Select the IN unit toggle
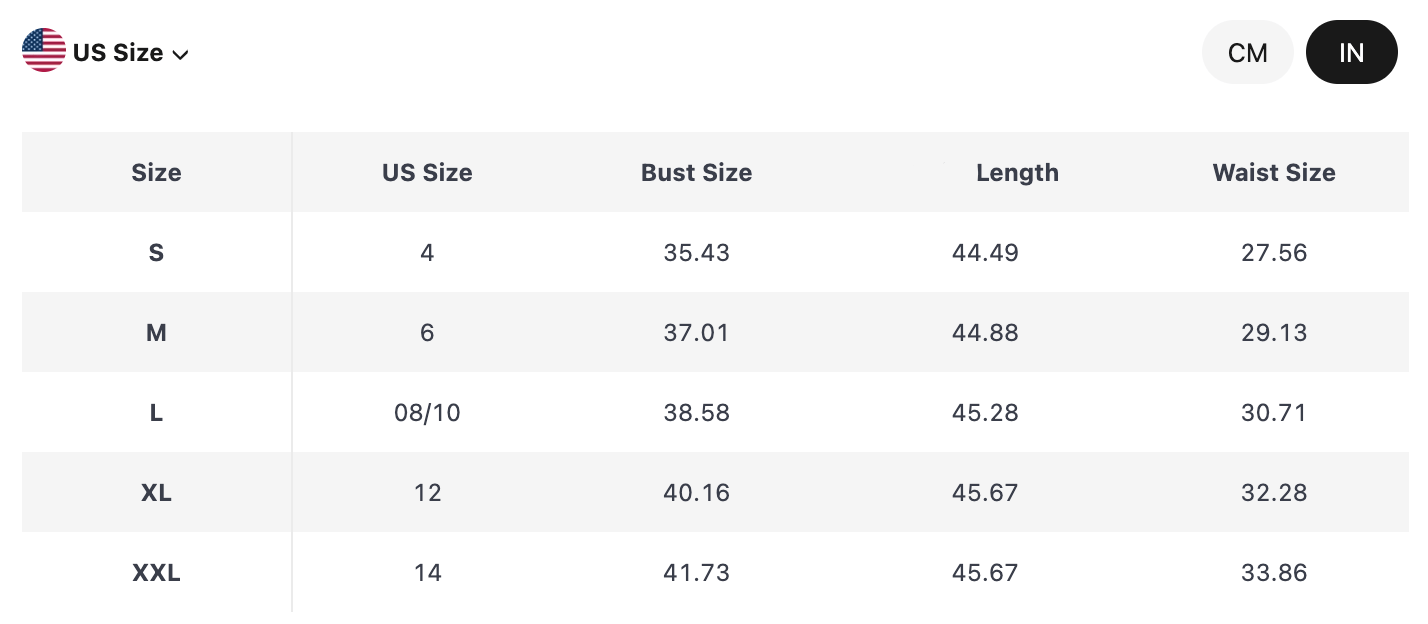 pos(1351,52)
